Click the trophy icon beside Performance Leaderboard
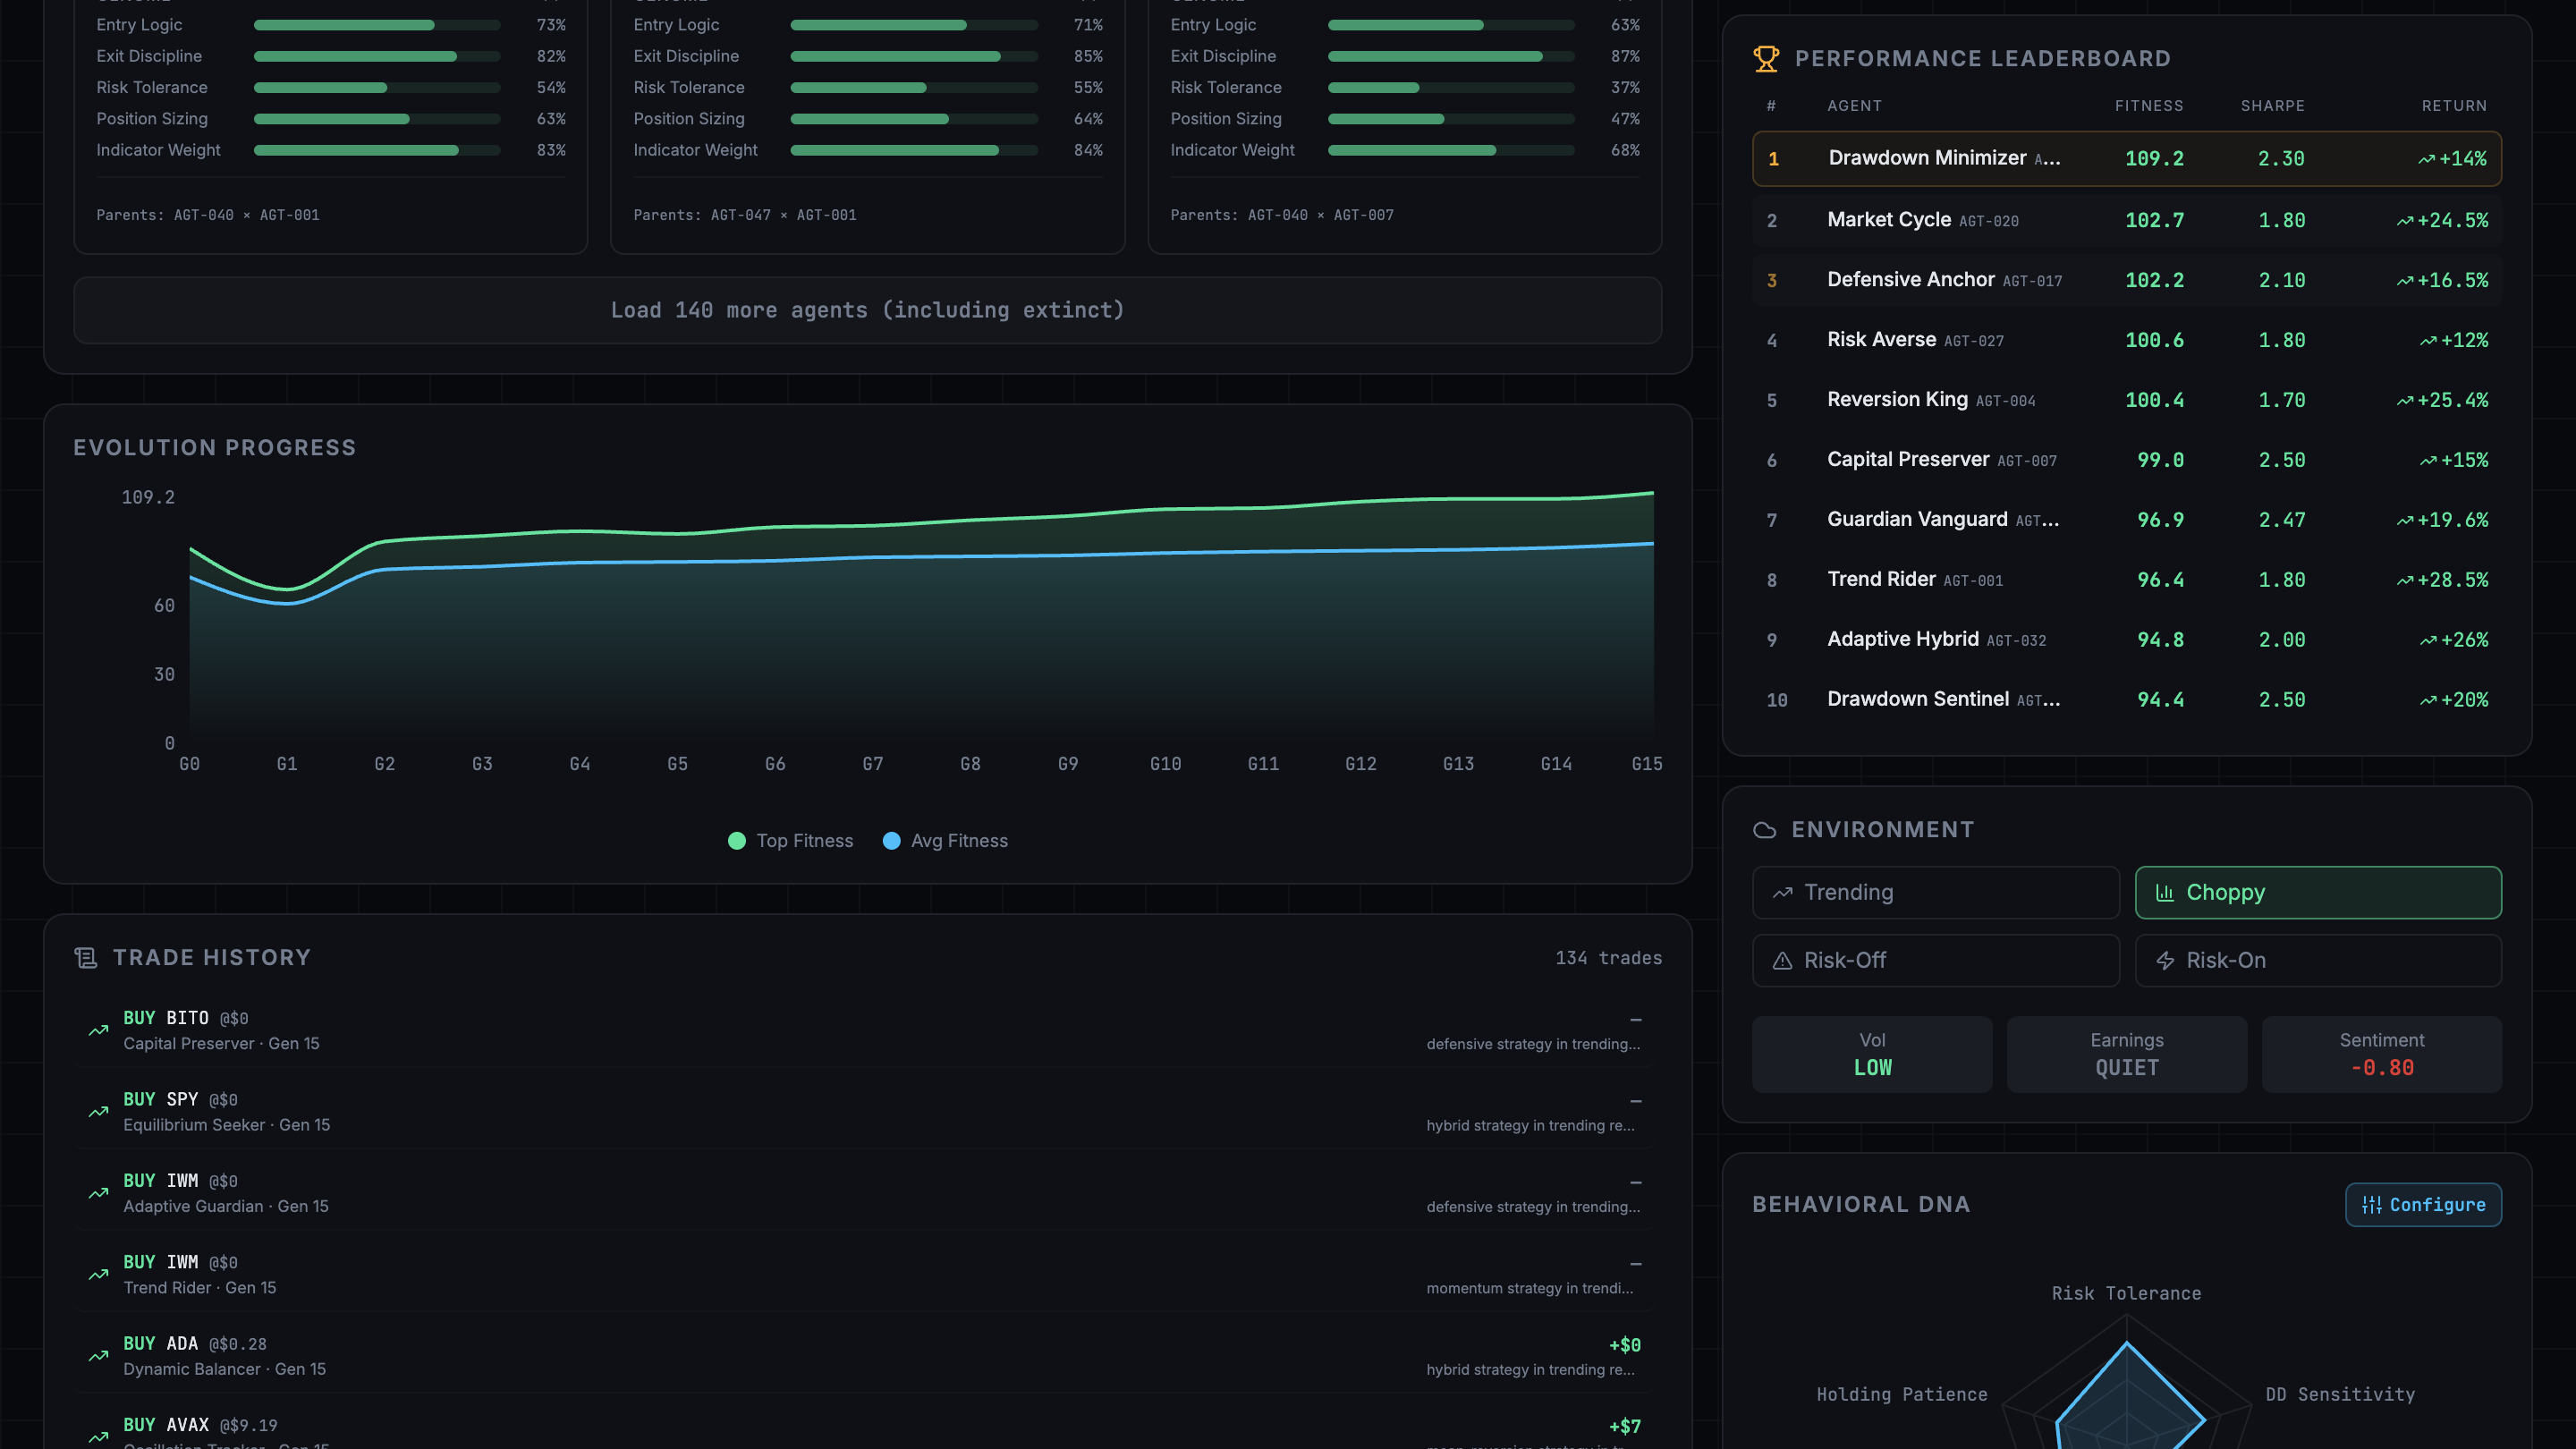The image size is (2576, 1449). (x=1766, y=59)
